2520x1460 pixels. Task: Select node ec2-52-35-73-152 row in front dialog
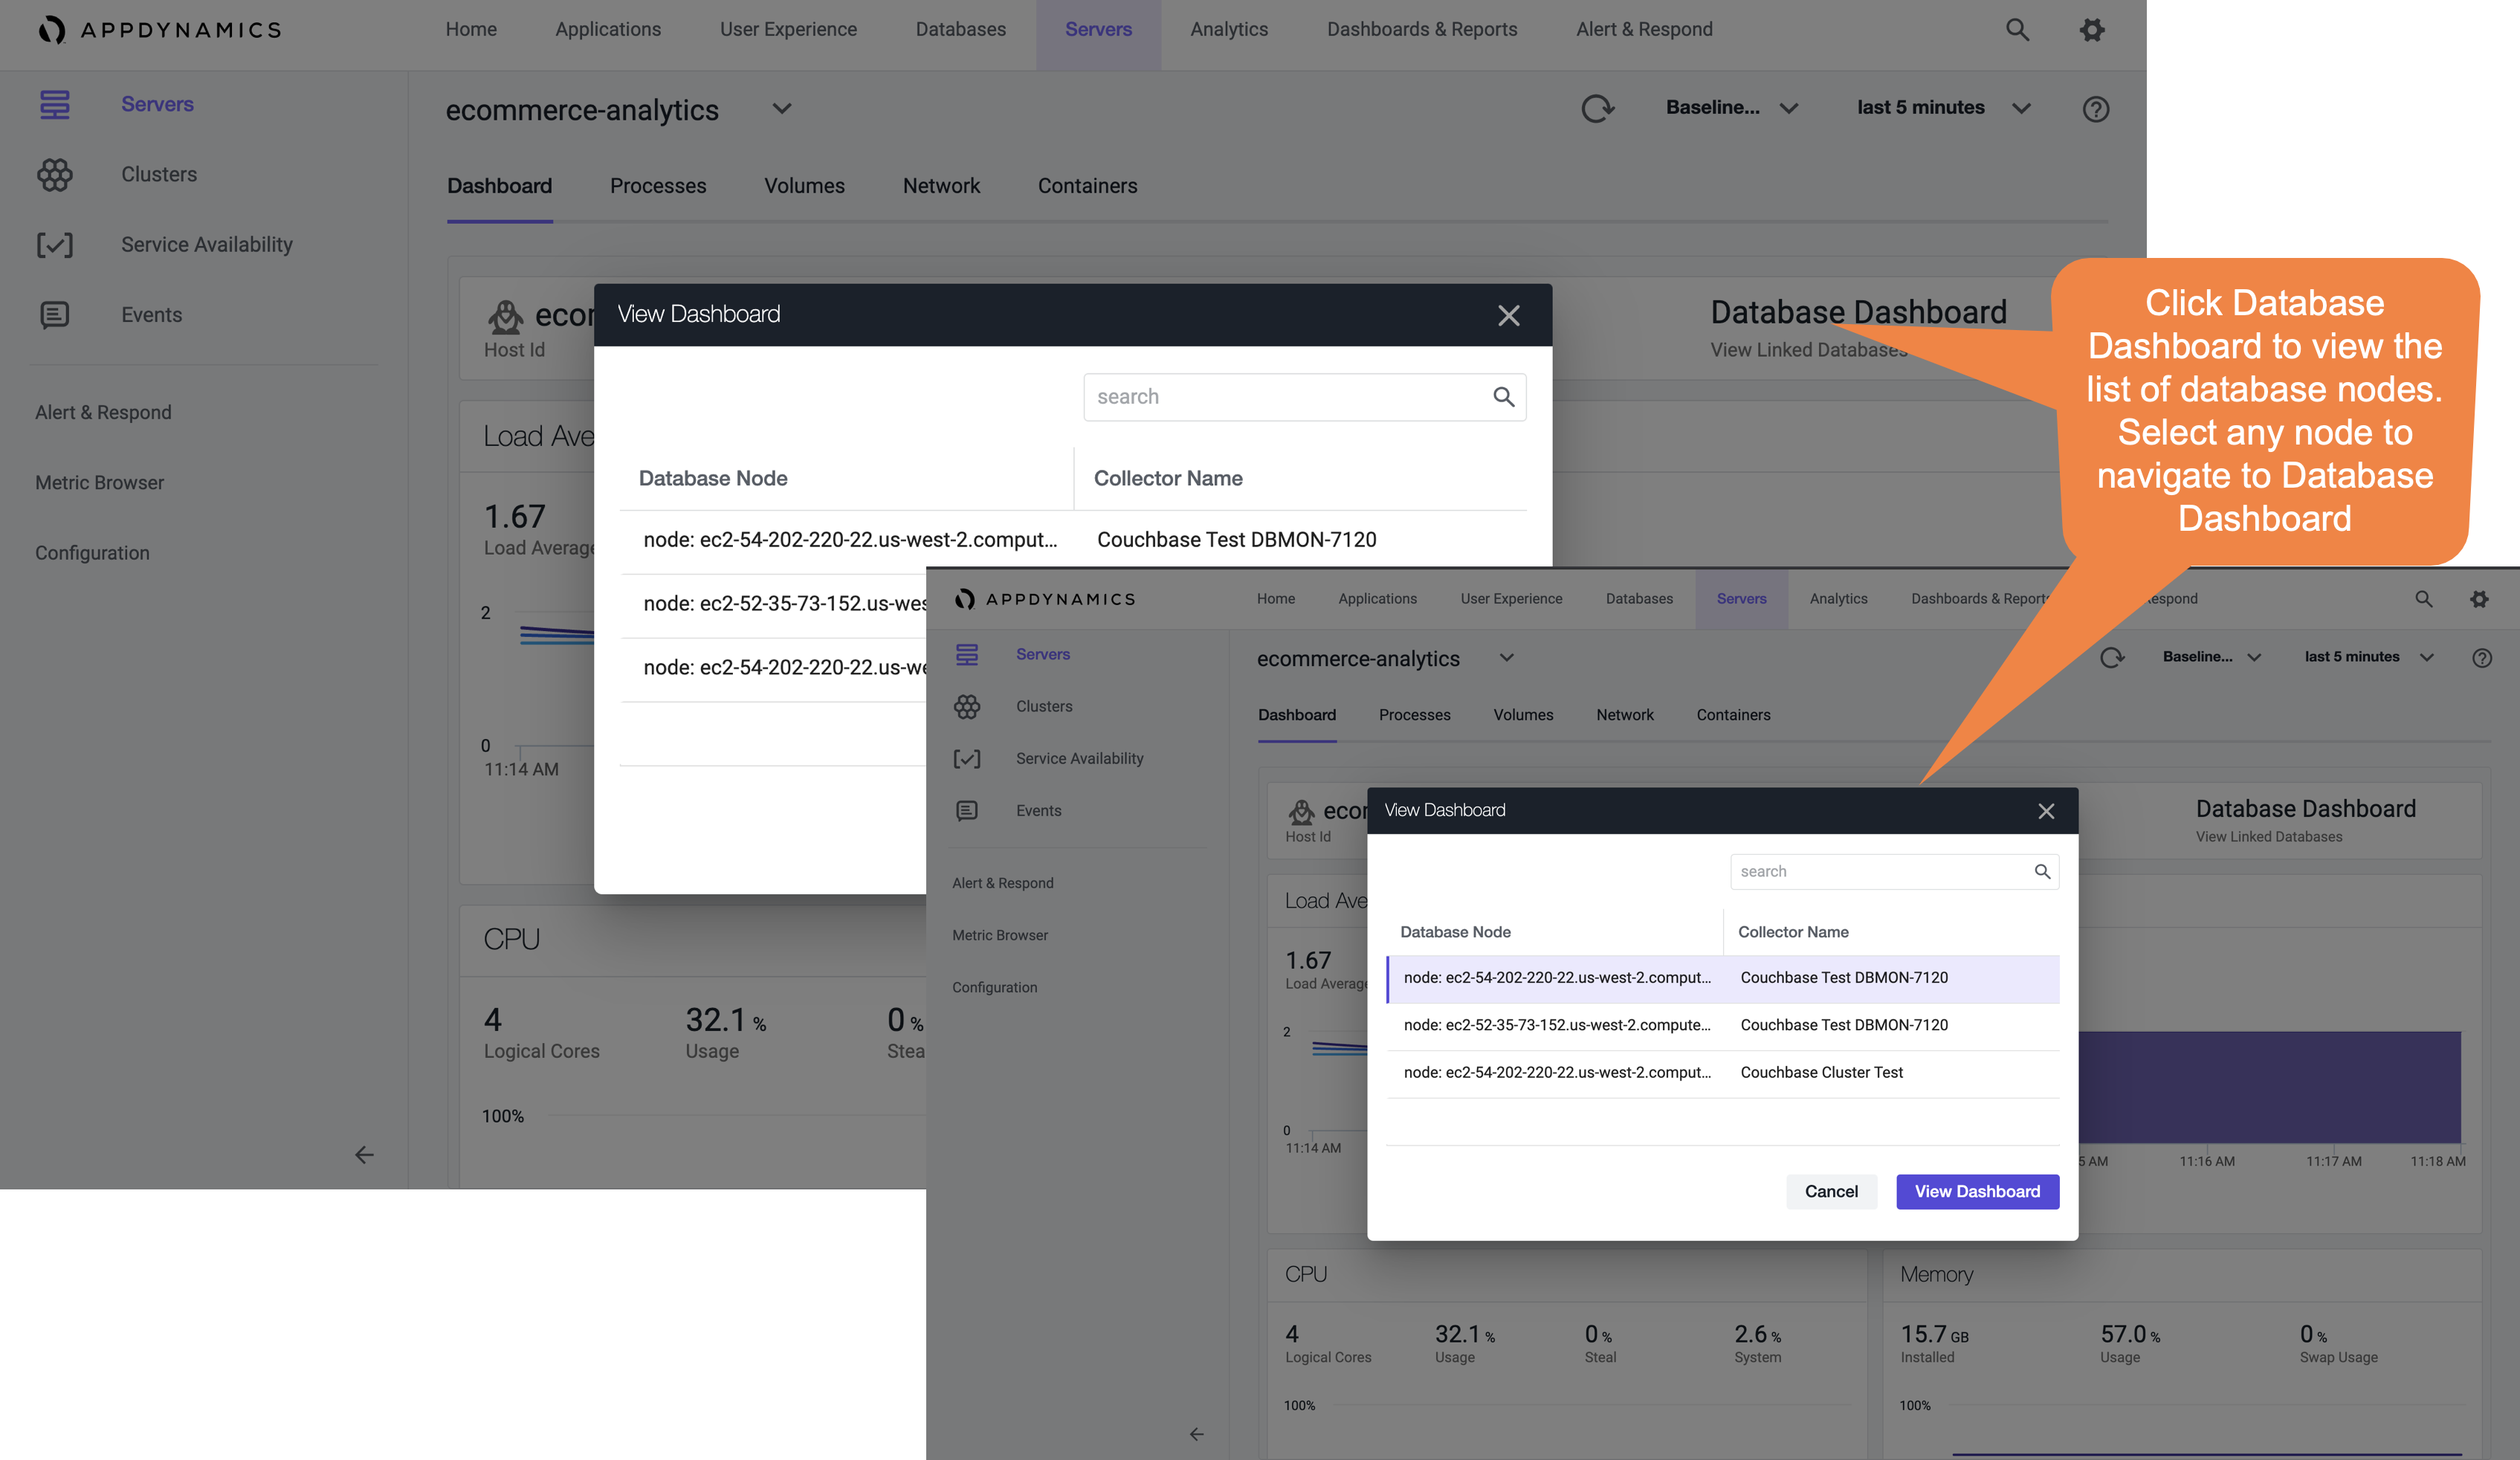click(1722, 1026)
